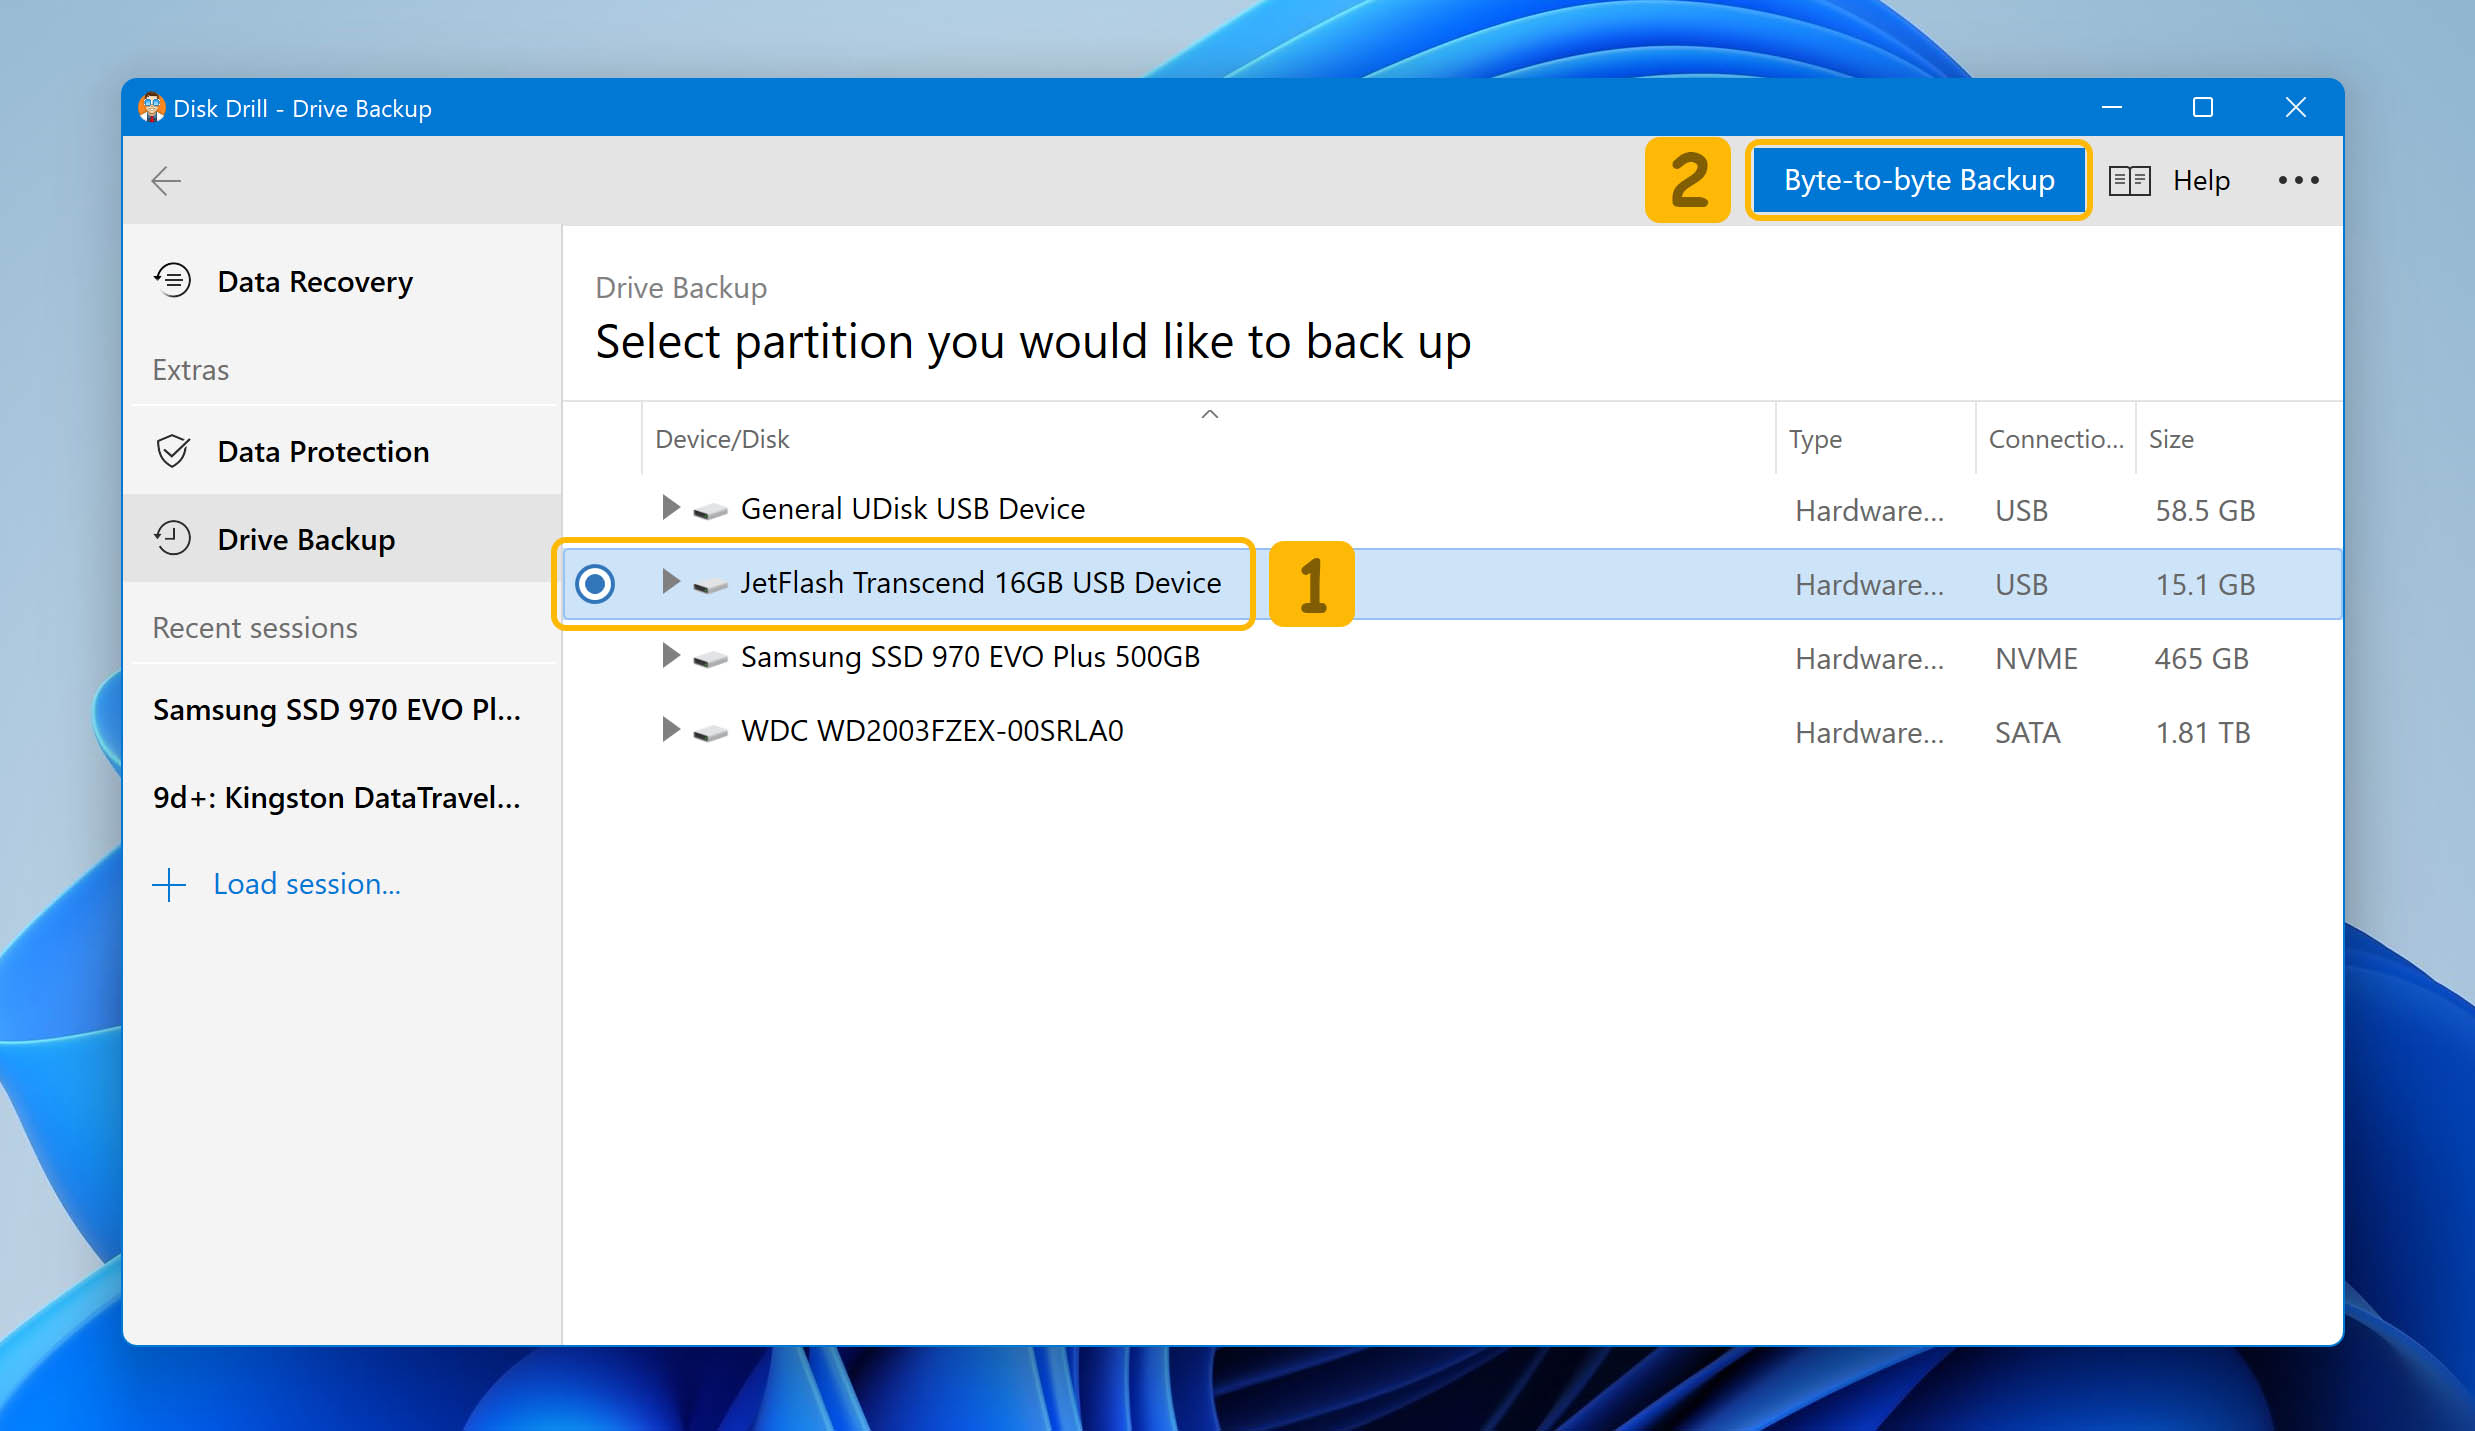
Task: Select WDC WD2003FZEX-00SRLA0 disk name
Action: click(x=932, y=731)
